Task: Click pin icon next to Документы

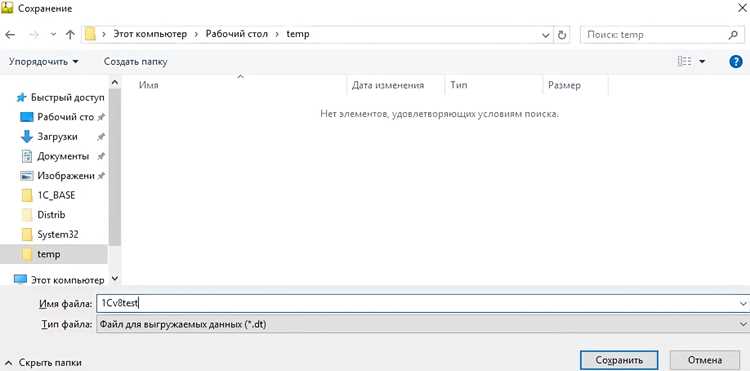Action: tap(100, 157)
